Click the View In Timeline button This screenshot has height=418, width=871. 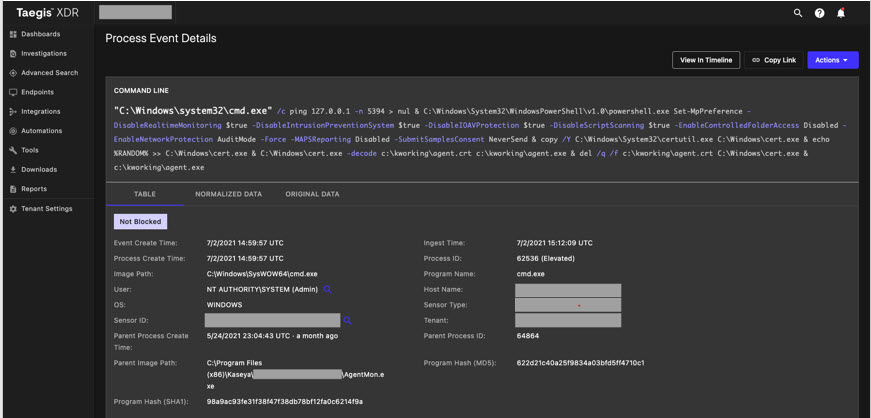point(706,60)
